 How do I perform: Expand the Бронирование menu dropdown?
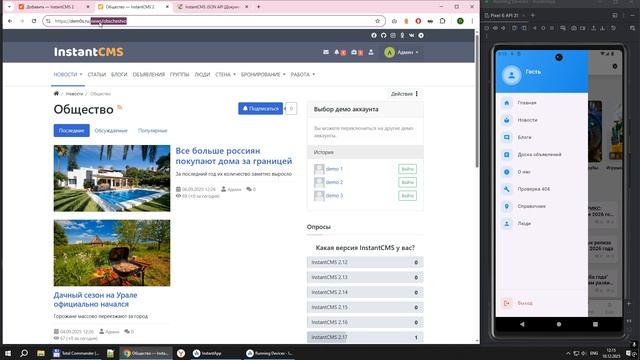click(x=263, y=74)
